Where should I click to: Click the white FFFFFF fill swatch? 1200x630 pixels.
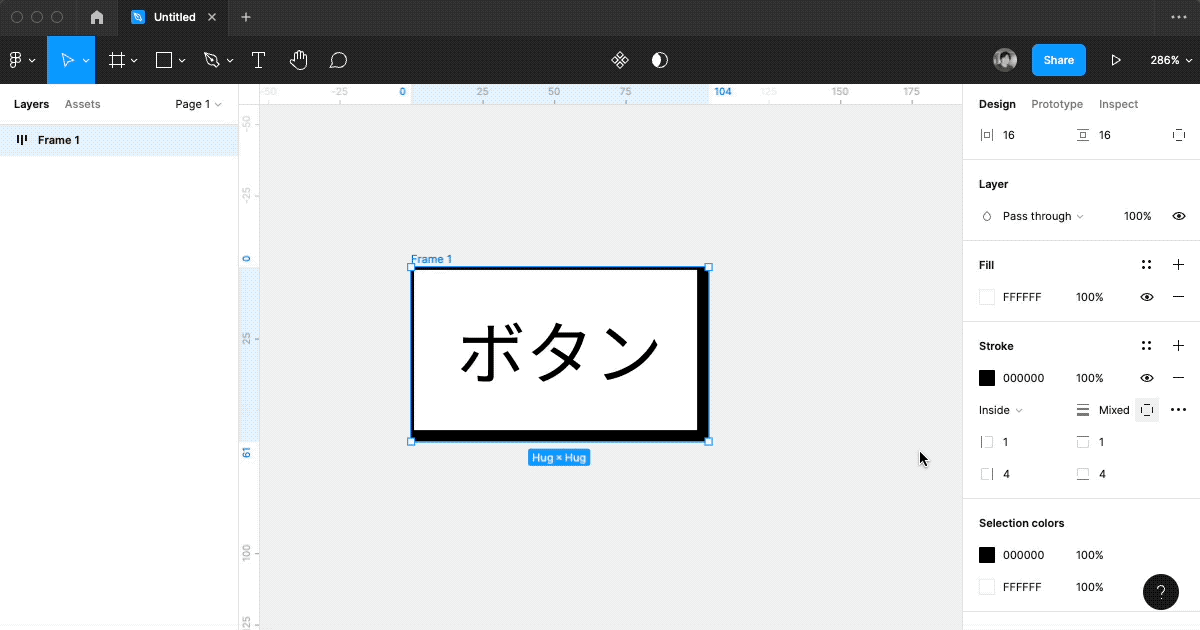tap(986, 296)
